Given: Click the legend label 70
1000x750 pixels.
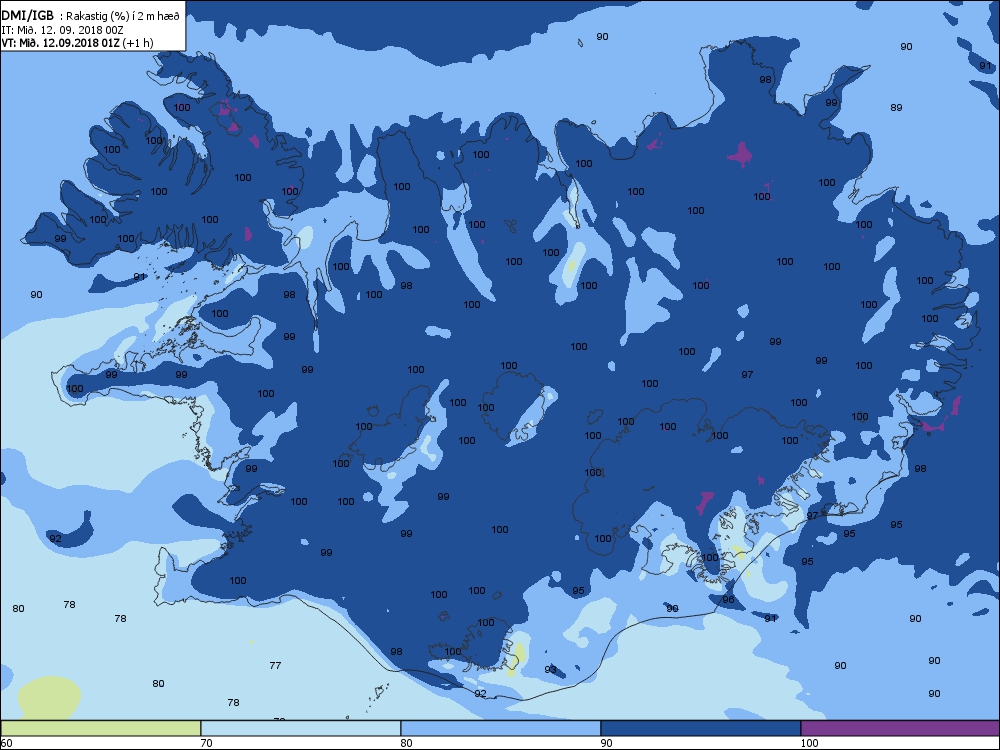Looking at the screenshot, I should pos(206,743).
